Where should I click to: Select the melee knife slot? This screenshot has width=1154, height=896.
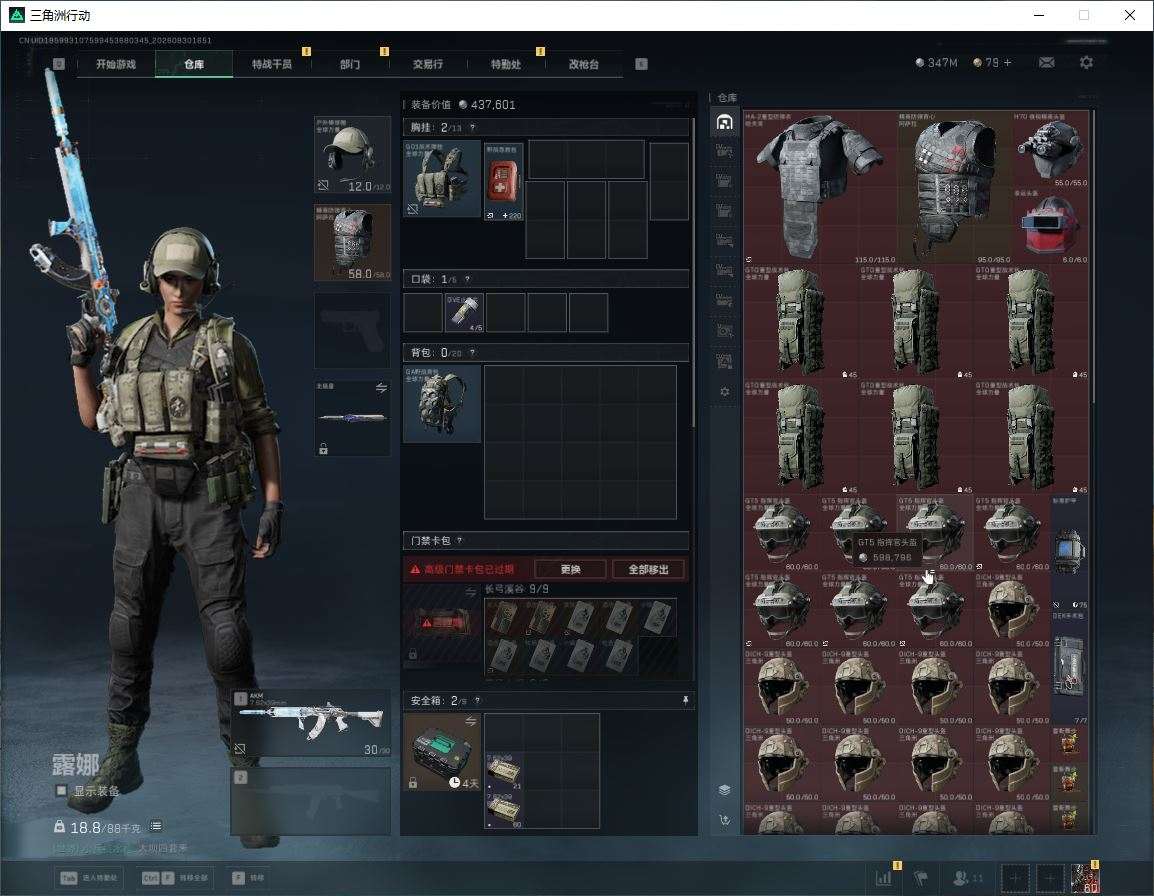point(353,418)
